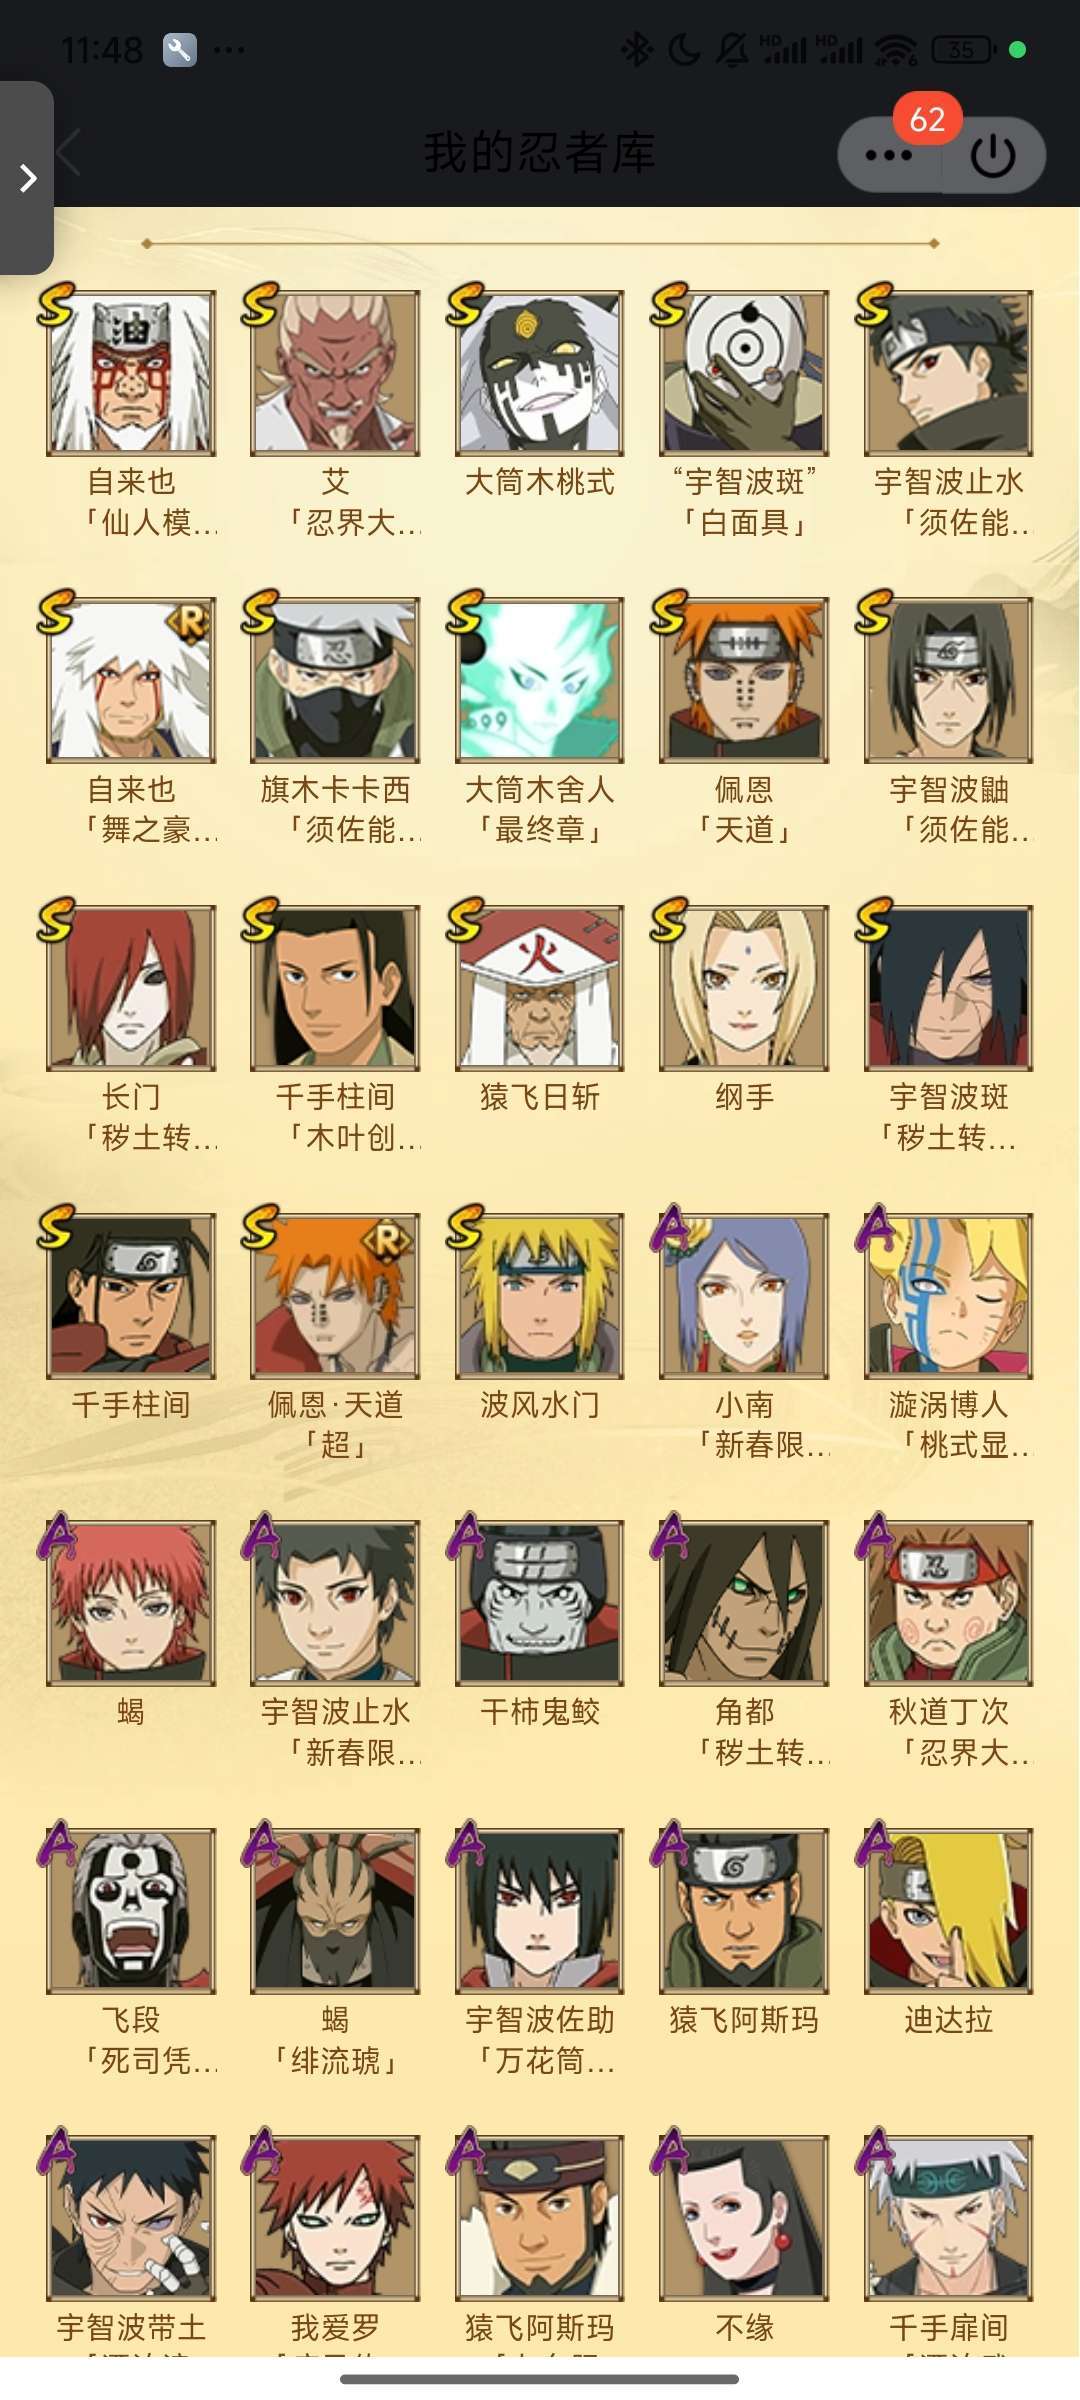Select the 漩涡博人「桃式显..」 portrait
Viewport: 1080px width, 2400px height.
tap(948, 1296)
